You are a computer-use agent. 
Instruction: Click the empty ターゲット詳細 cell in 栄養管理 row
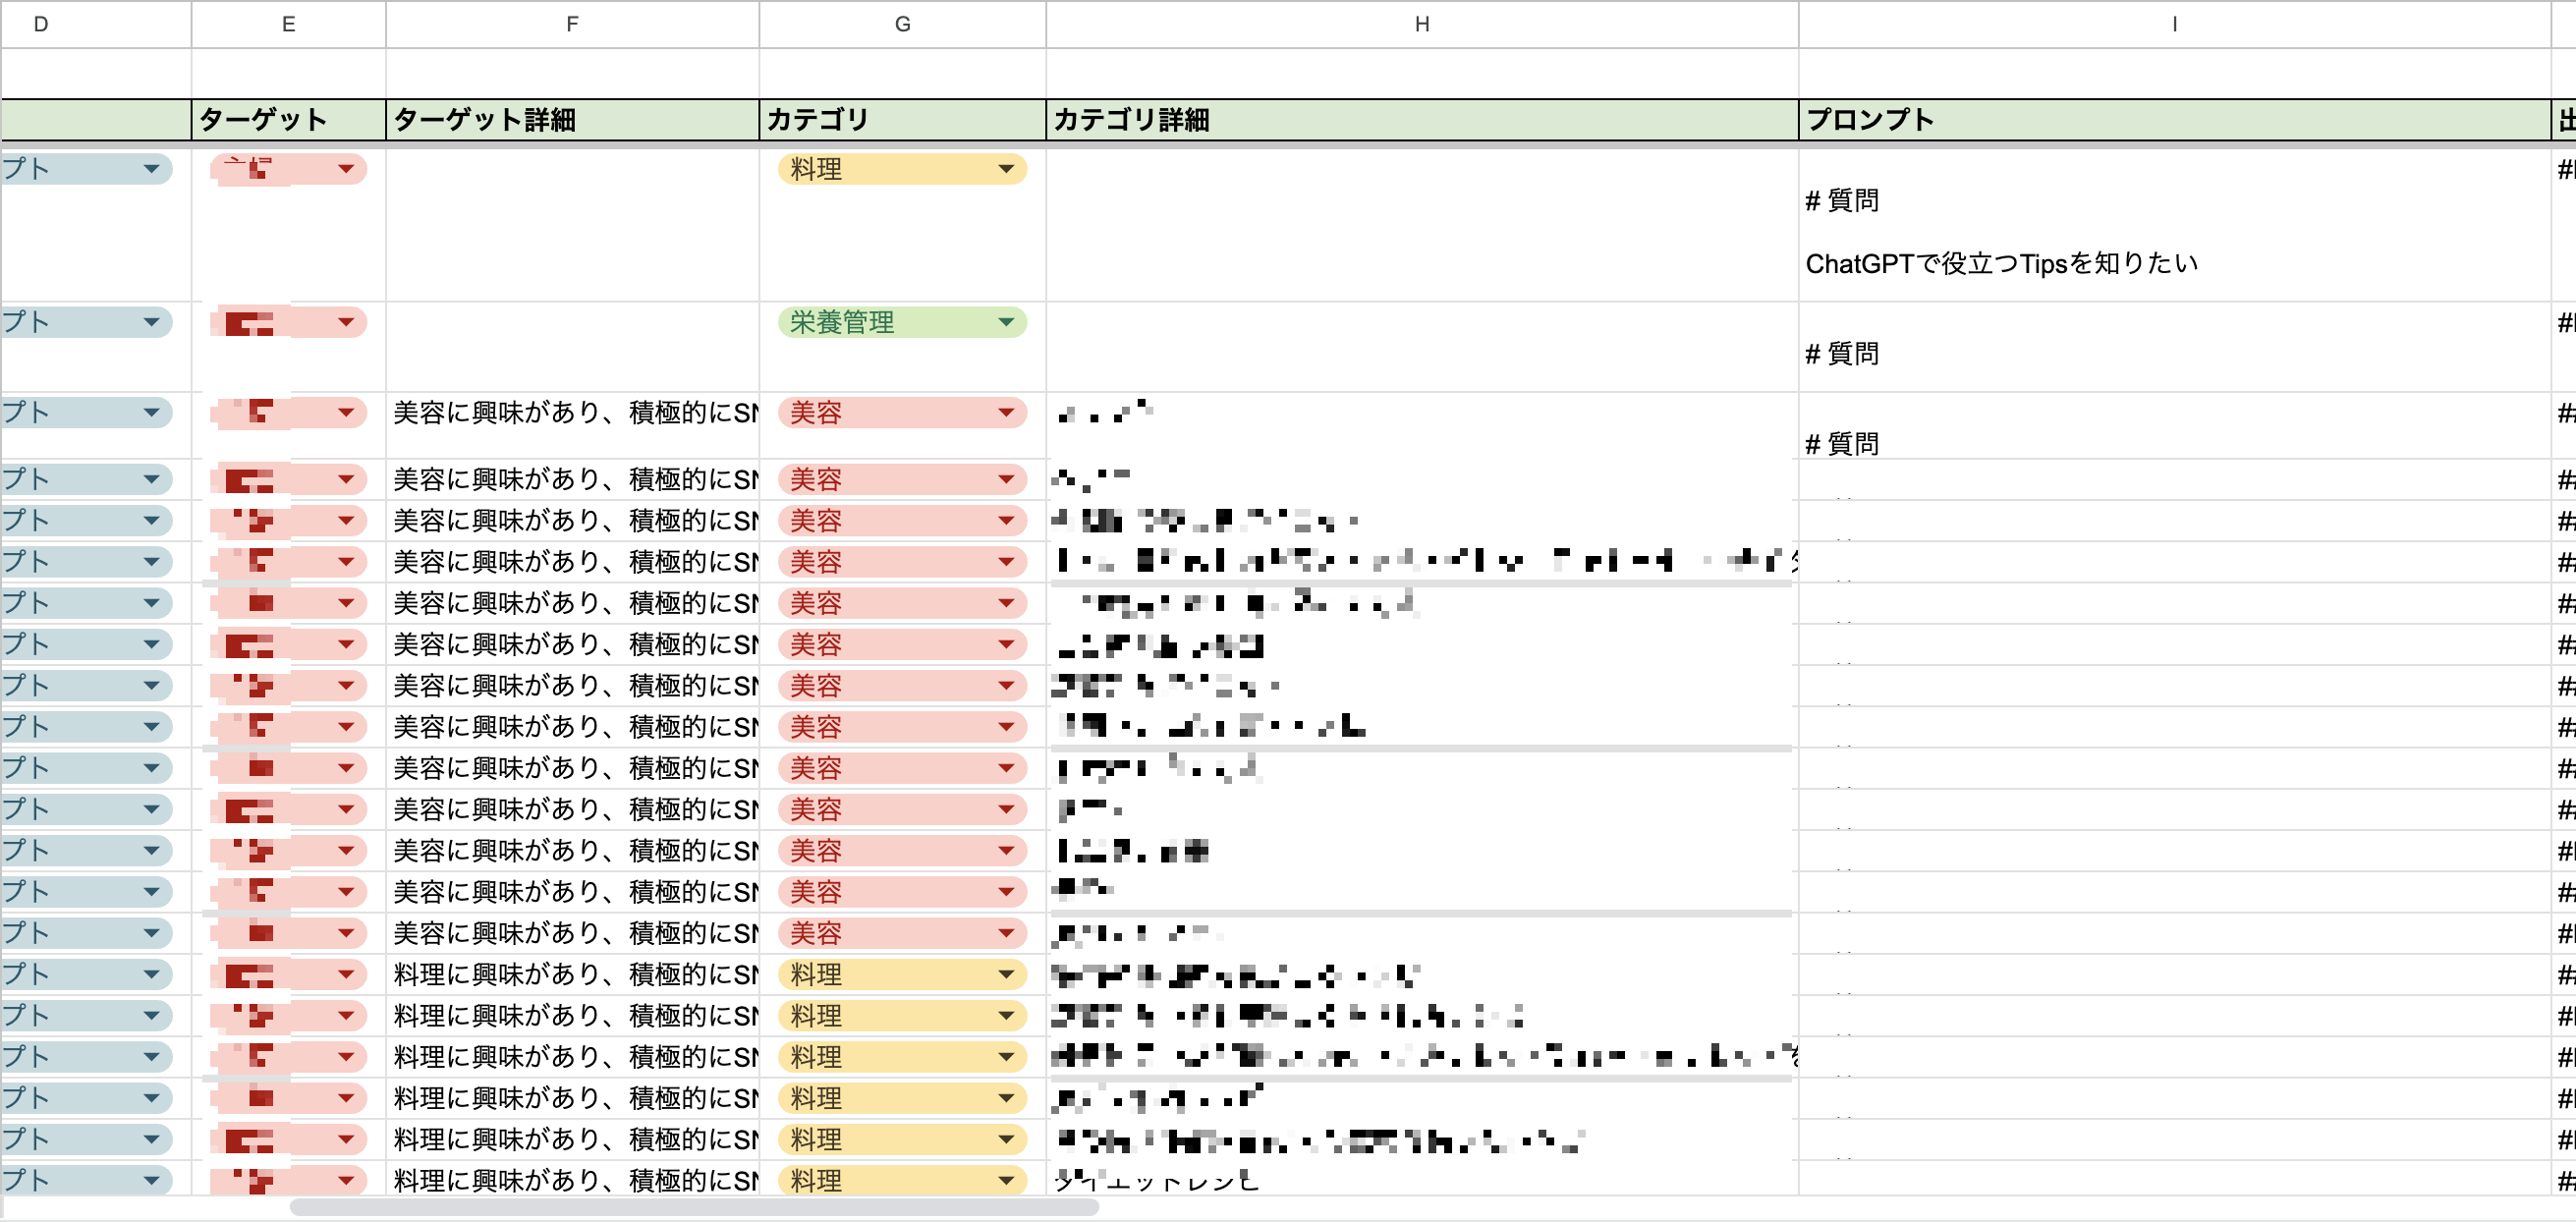(x=572, y=347)
